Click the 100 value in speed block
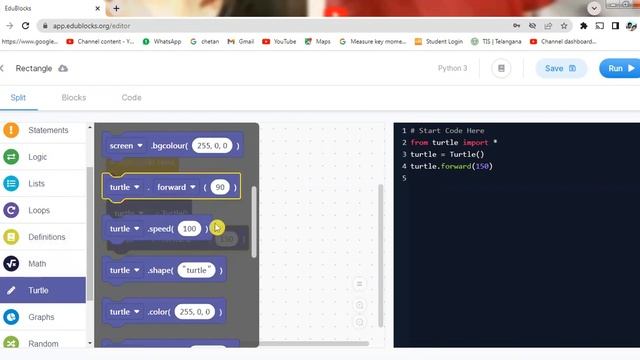This screenshot has width=640, height=360. pyautogui.click(x=189, y=229)
